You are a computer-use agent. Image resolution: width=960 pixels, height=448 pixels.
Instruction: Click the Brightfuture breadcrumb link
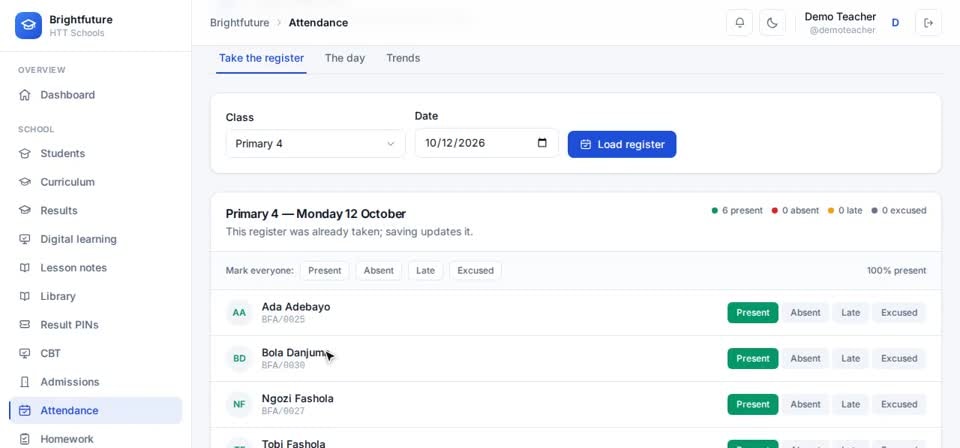click(239, 23)
